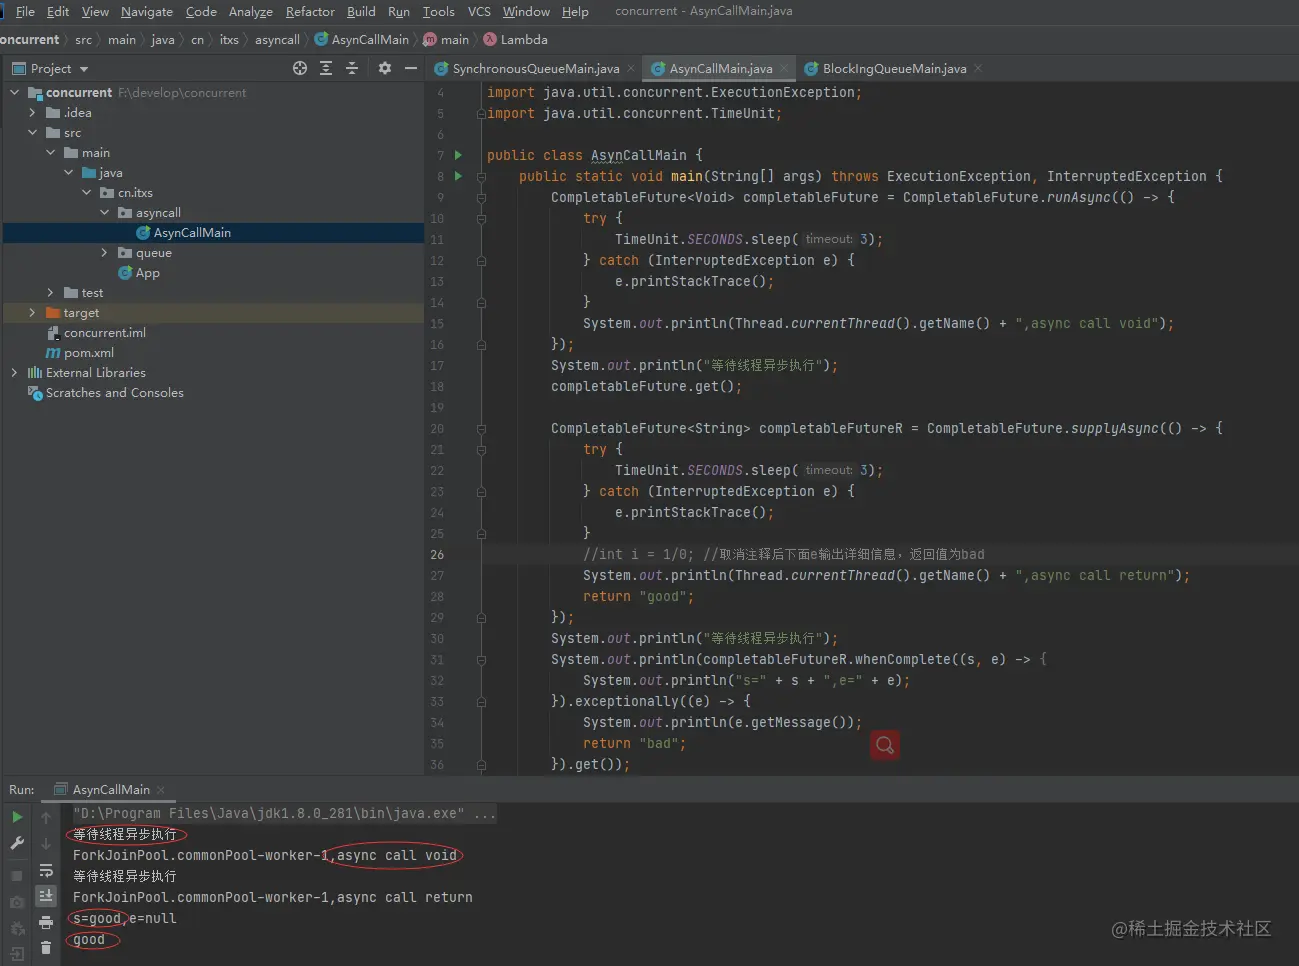Image resolution: width=1299 pixels, height=966 pixels.
Task: Click run gutter arrow beside class AsynCallMain
Action: click(458, 155)
